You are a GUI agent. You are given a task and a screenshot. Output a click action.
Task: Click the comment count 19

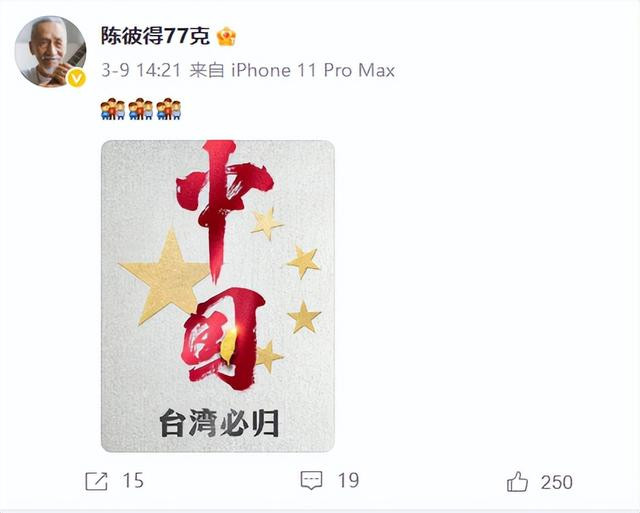[x=348, y=480]
